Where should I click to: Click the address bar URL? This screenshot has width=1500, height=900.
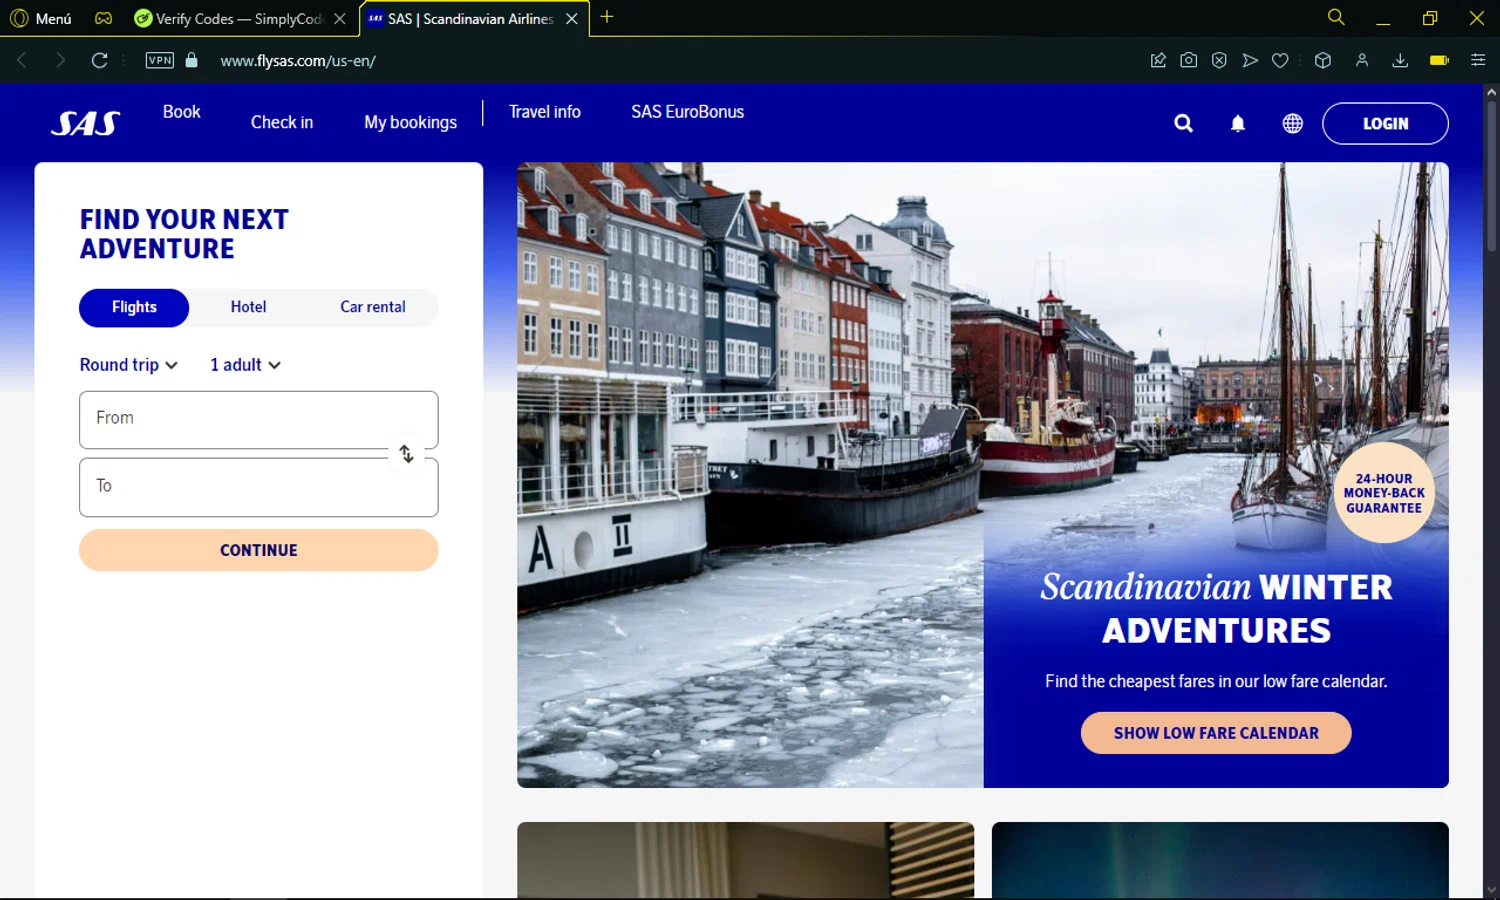[298, 60]
